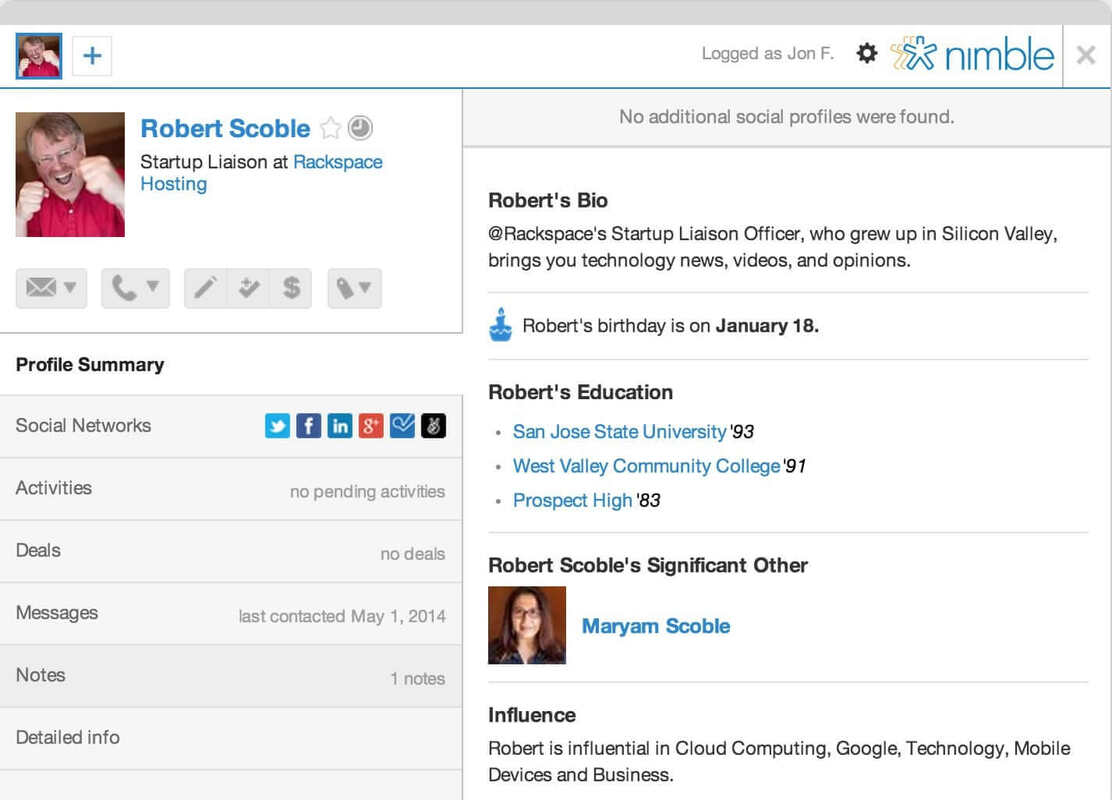The height and width of the screenshot is (800, 1112).
Task: Open the email compose envelope icon
Action: (x=40, y=288)
